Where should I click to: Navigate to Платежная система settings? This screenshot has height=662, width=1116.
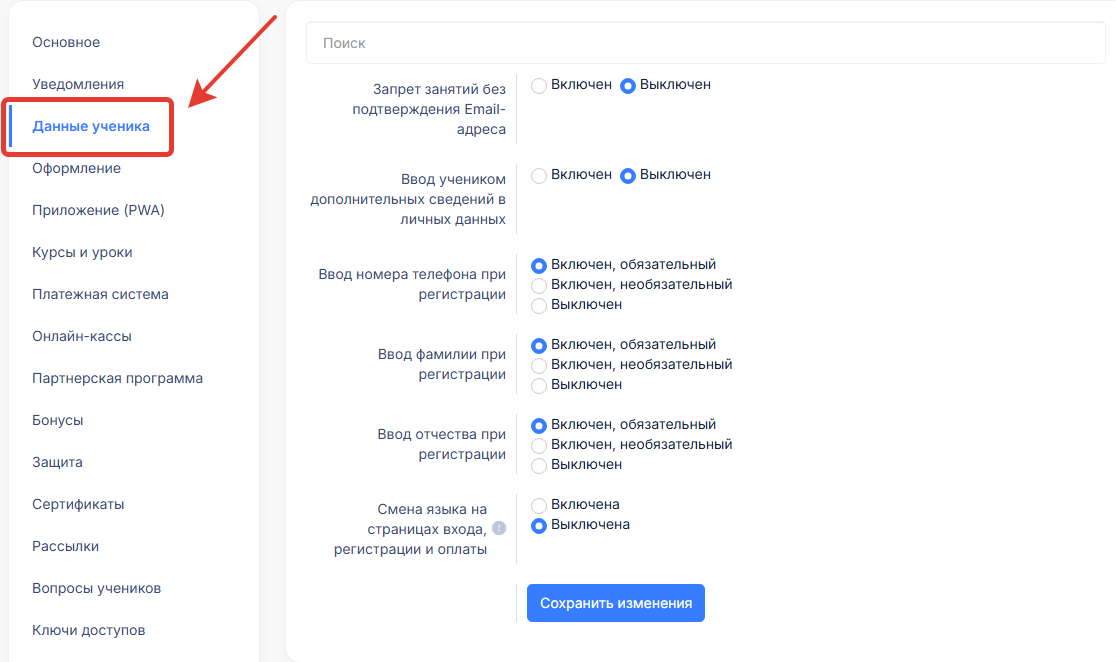point(100,294)
